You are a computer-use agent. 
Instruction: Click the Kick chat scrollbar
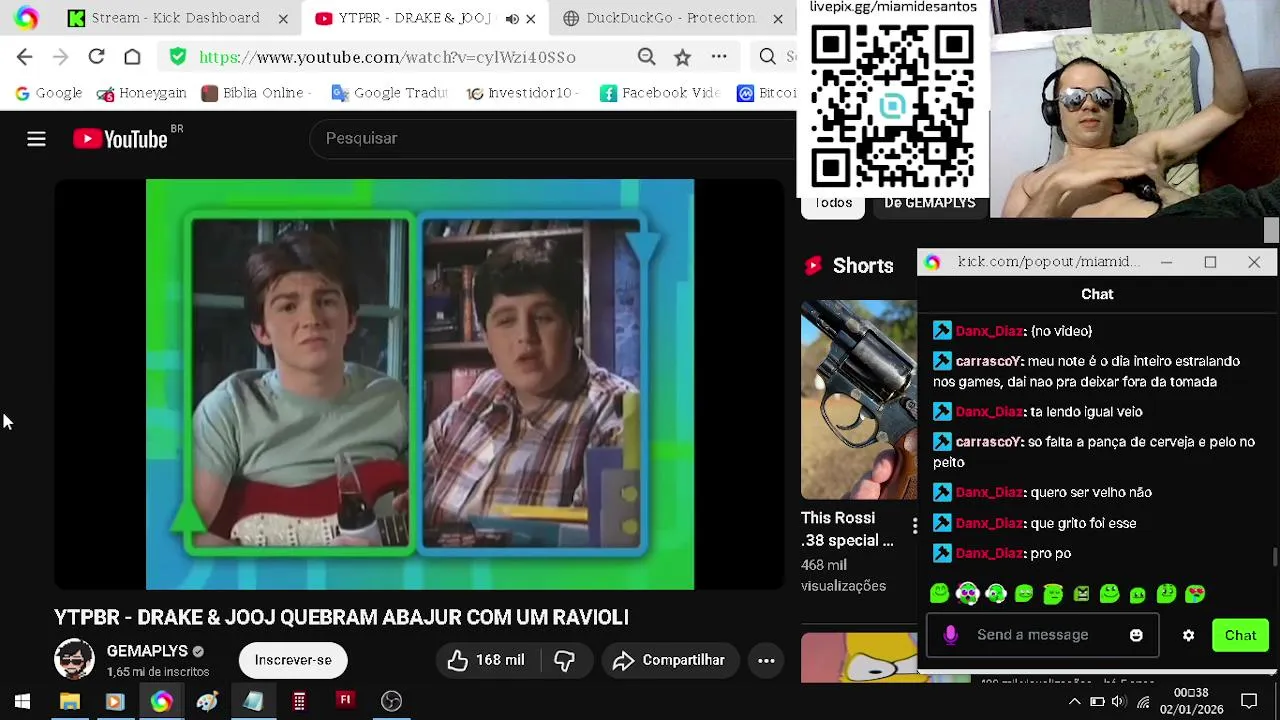(1273, 556)
